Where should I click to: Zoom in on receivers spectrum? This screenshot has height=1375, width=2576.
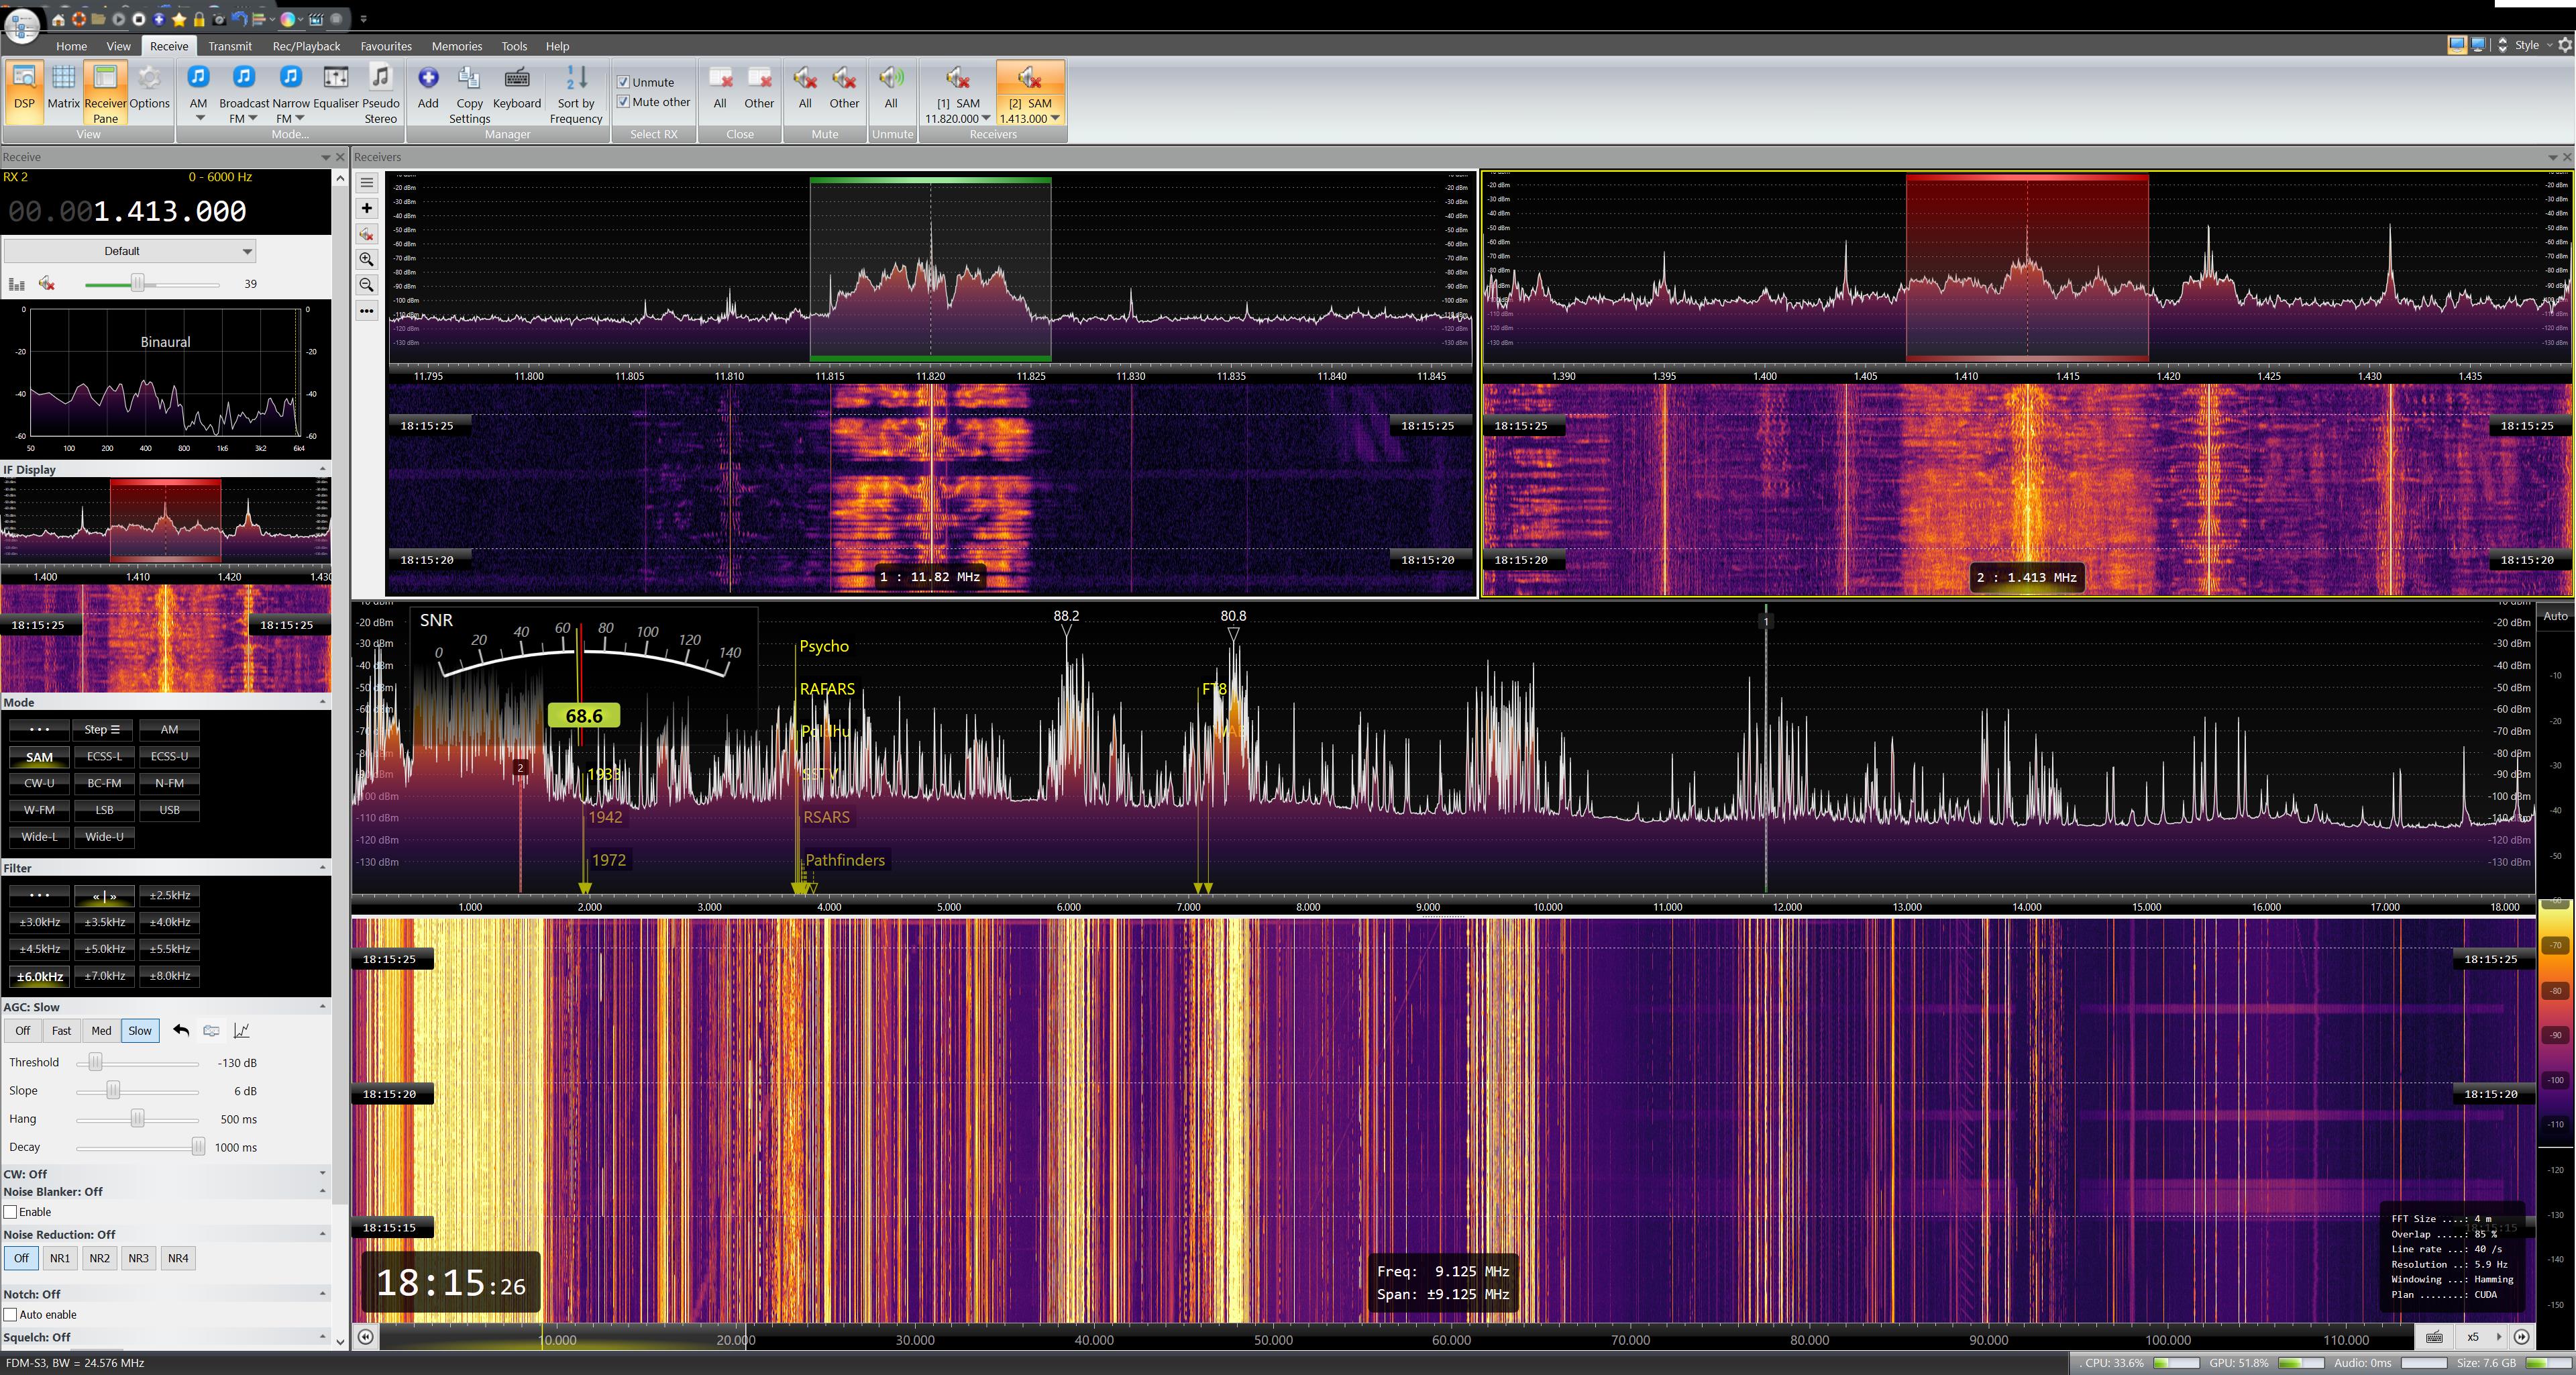pos(367,259)
